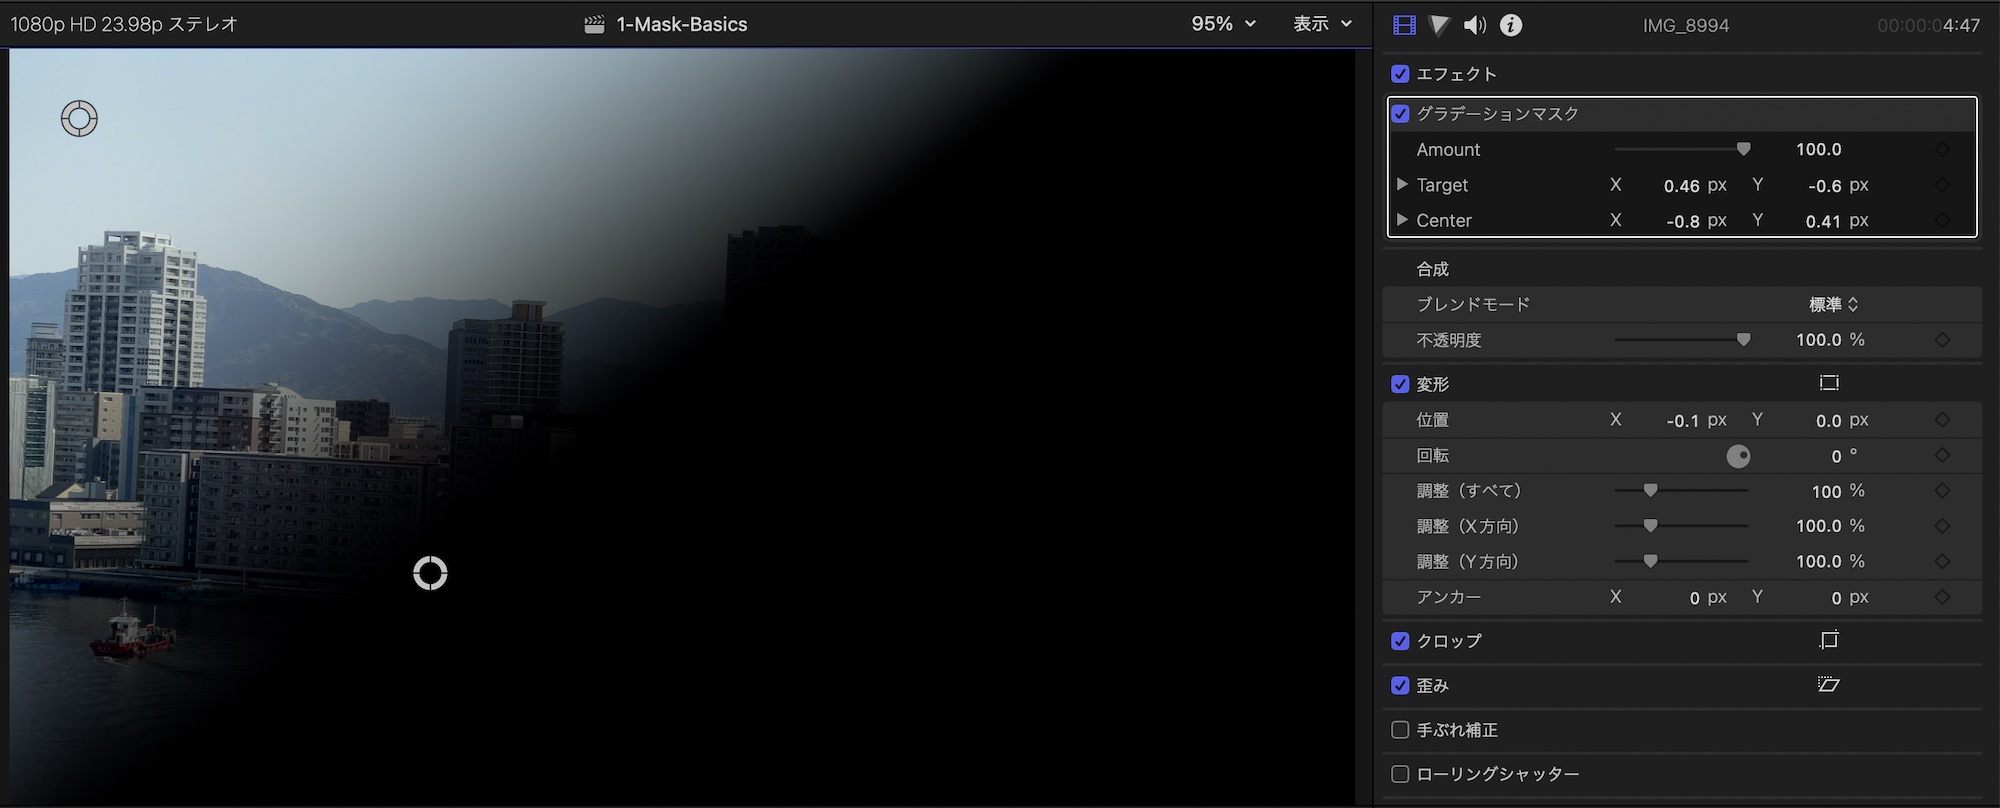This screenshot has width=2000, height=808.
Task: Click the アンカー Y value 0
Action: click(x=1836, y=598)
